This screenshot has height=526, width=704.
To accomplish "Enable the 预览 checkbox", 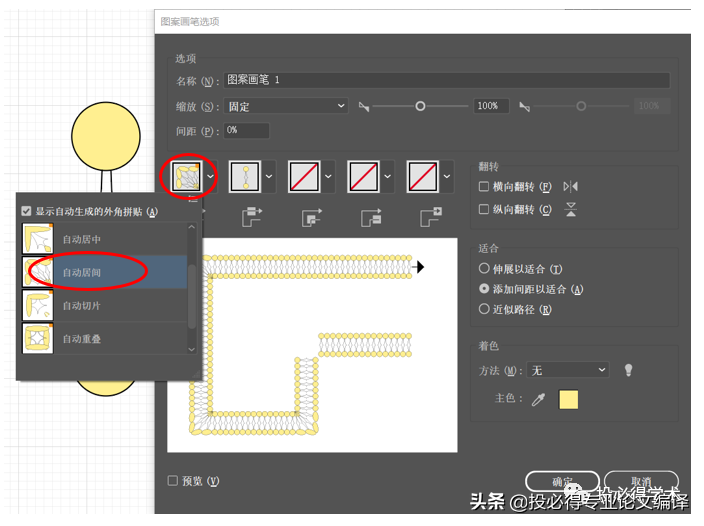I will (172, 481).
